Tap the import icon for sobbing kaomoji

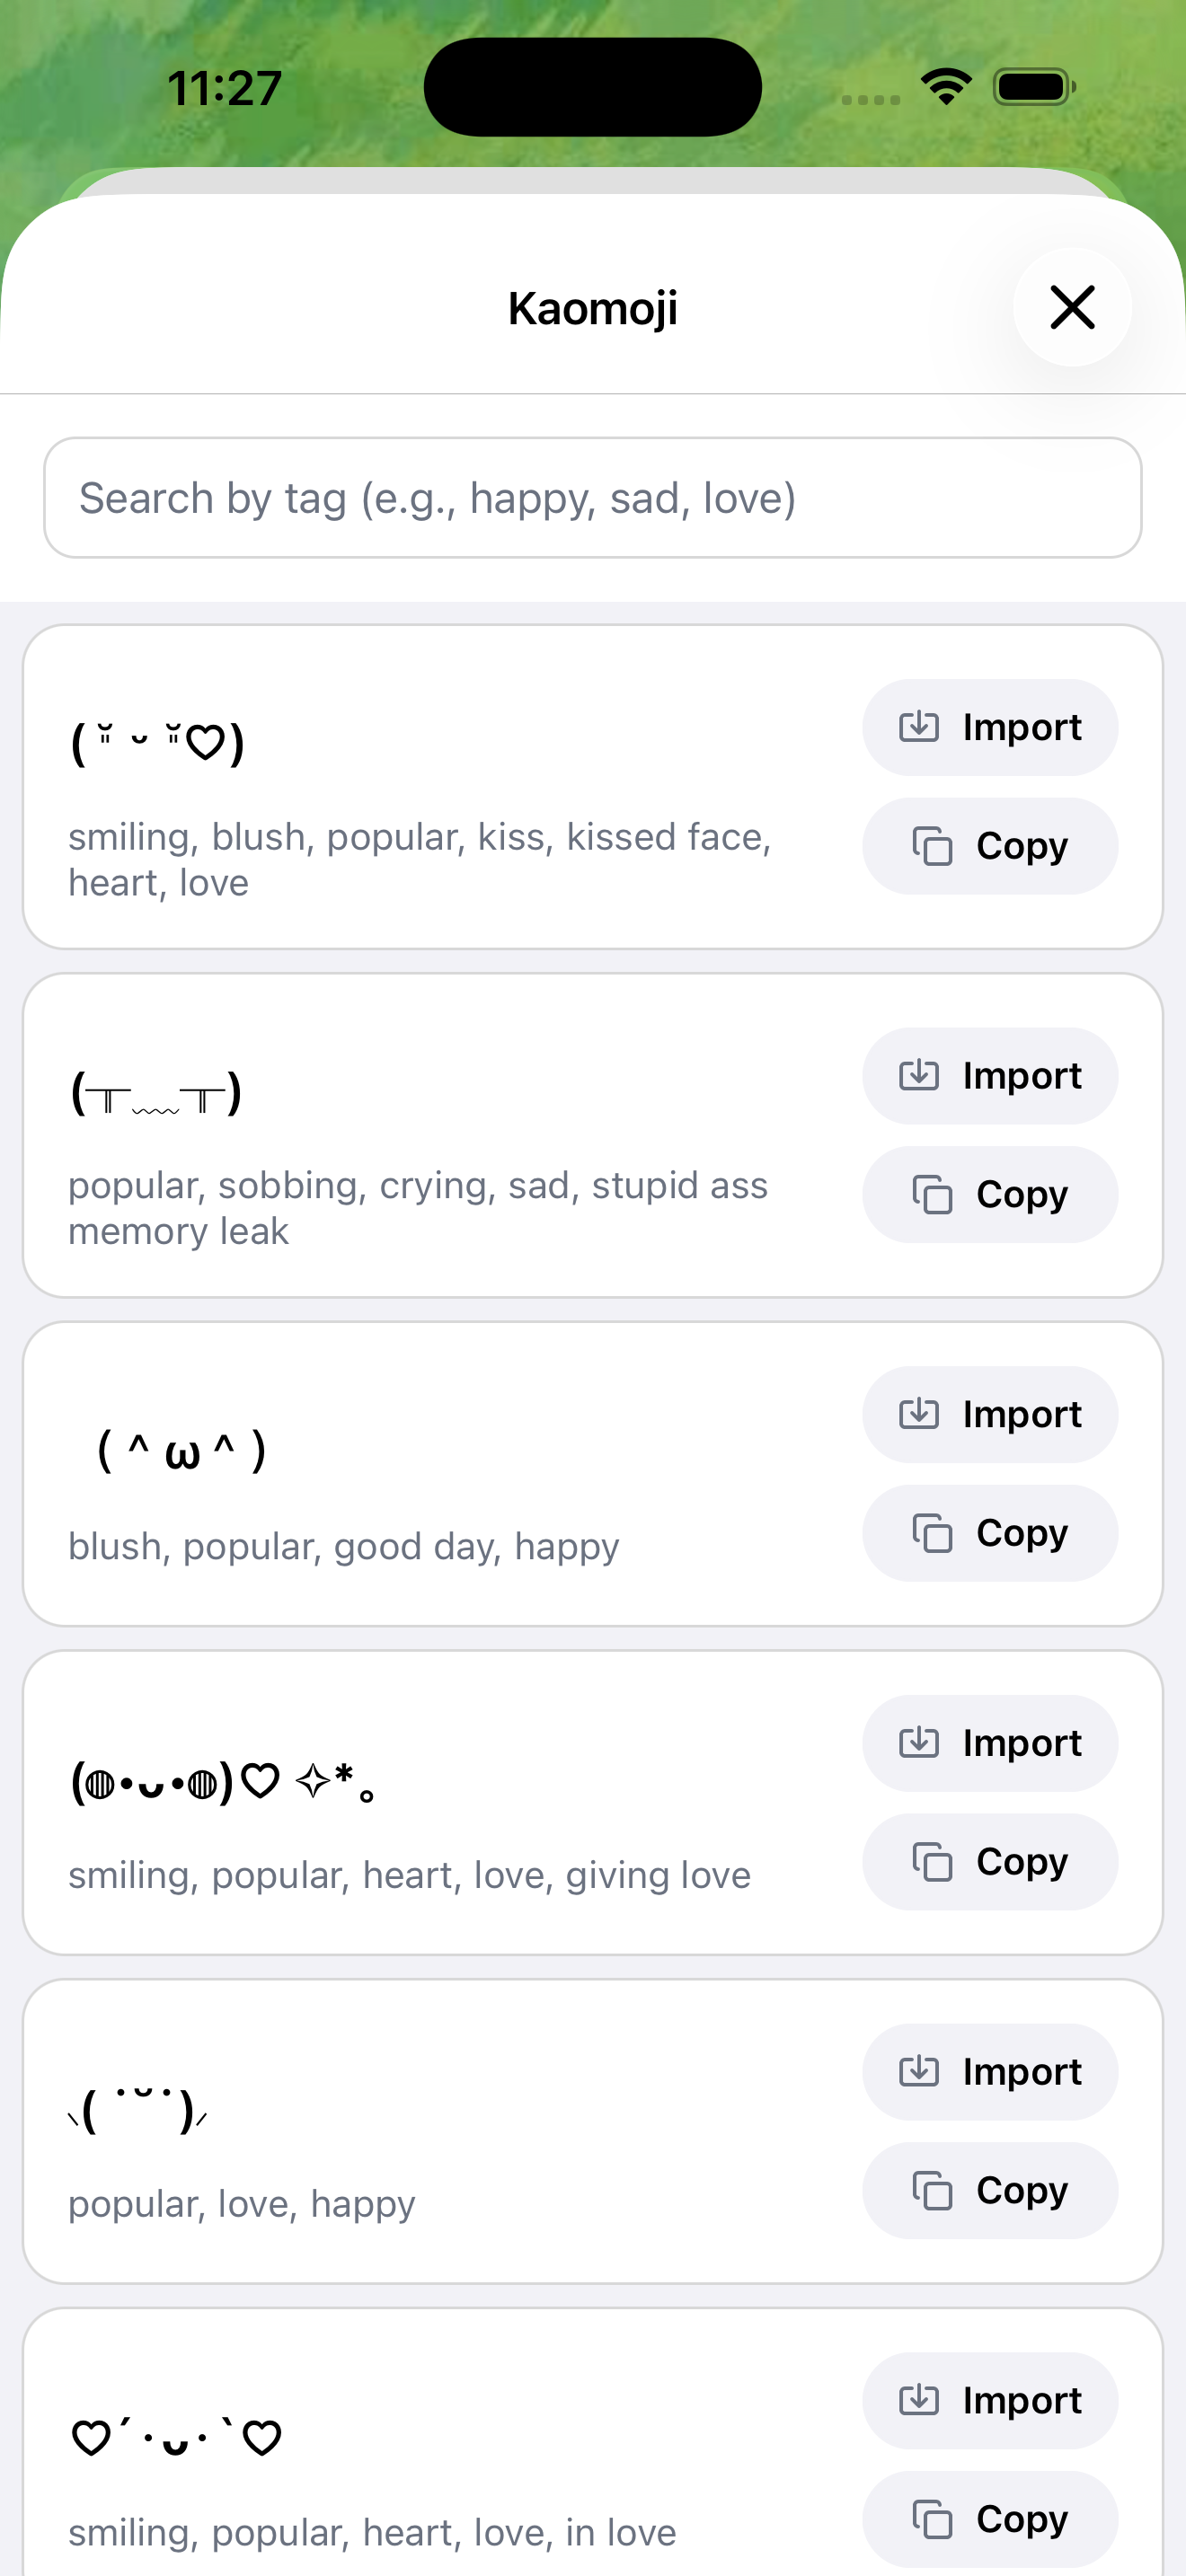pos(919,1076)
